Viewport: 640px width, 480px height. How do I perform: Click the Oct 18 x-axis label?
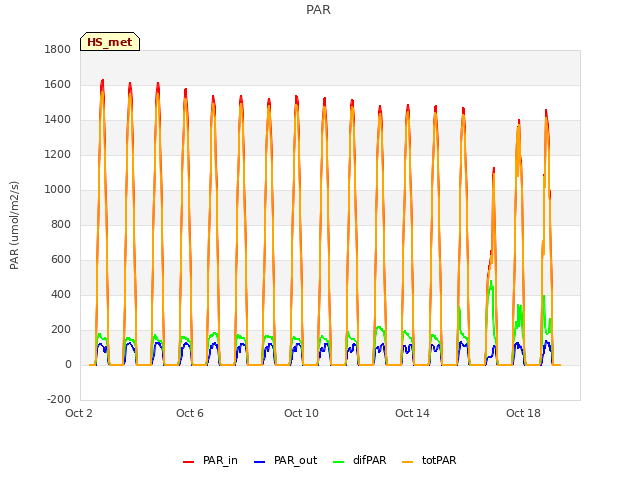pyautogui.click(x=523, y=413)
